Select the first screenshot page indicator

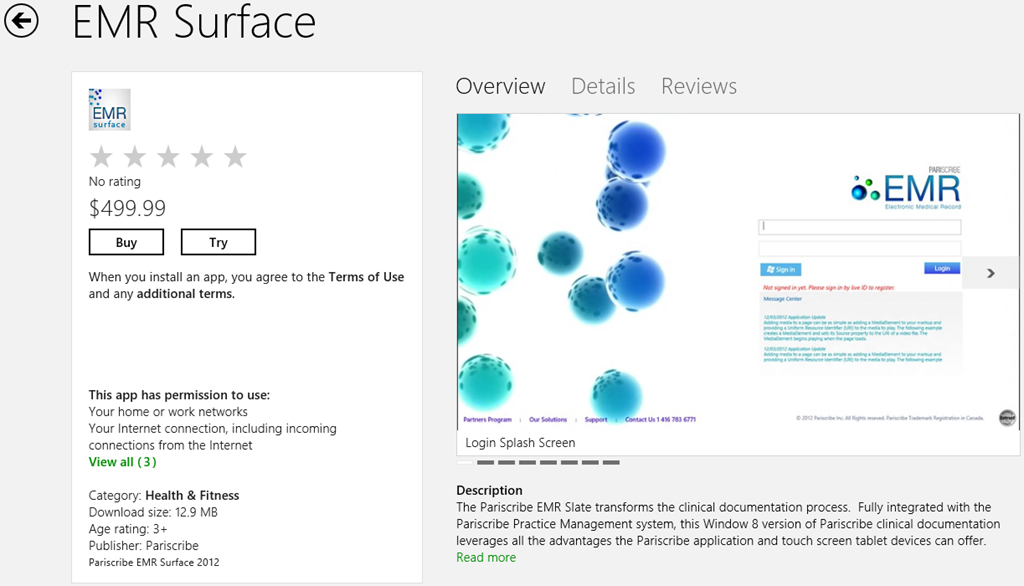pos(465,462)
